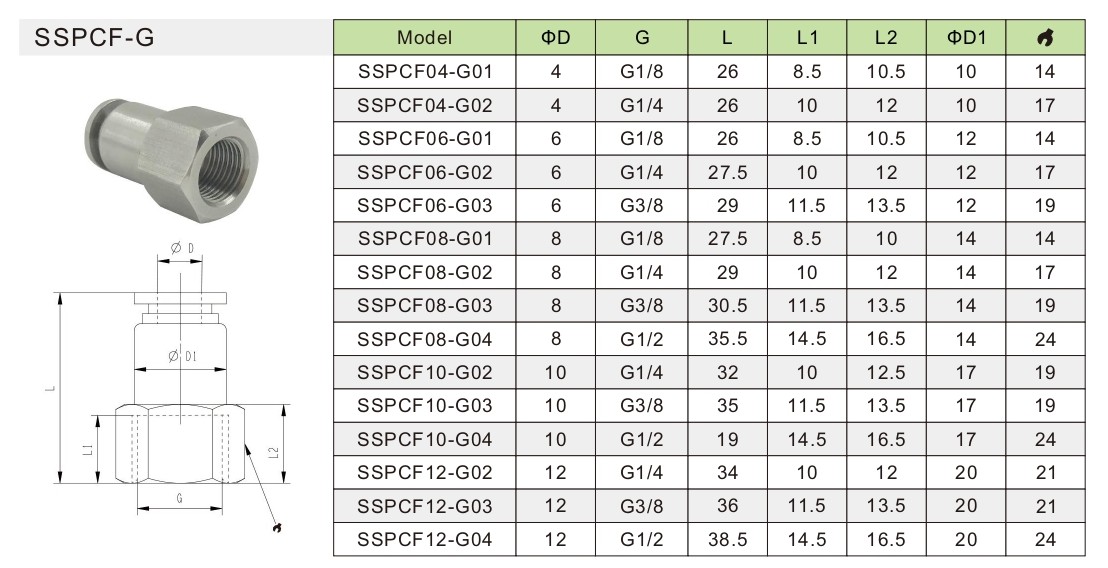Image resolution: width=1108 pixels, height=568 pixels.
Task: Select the L1 column header
Action: tap(808, 38)
